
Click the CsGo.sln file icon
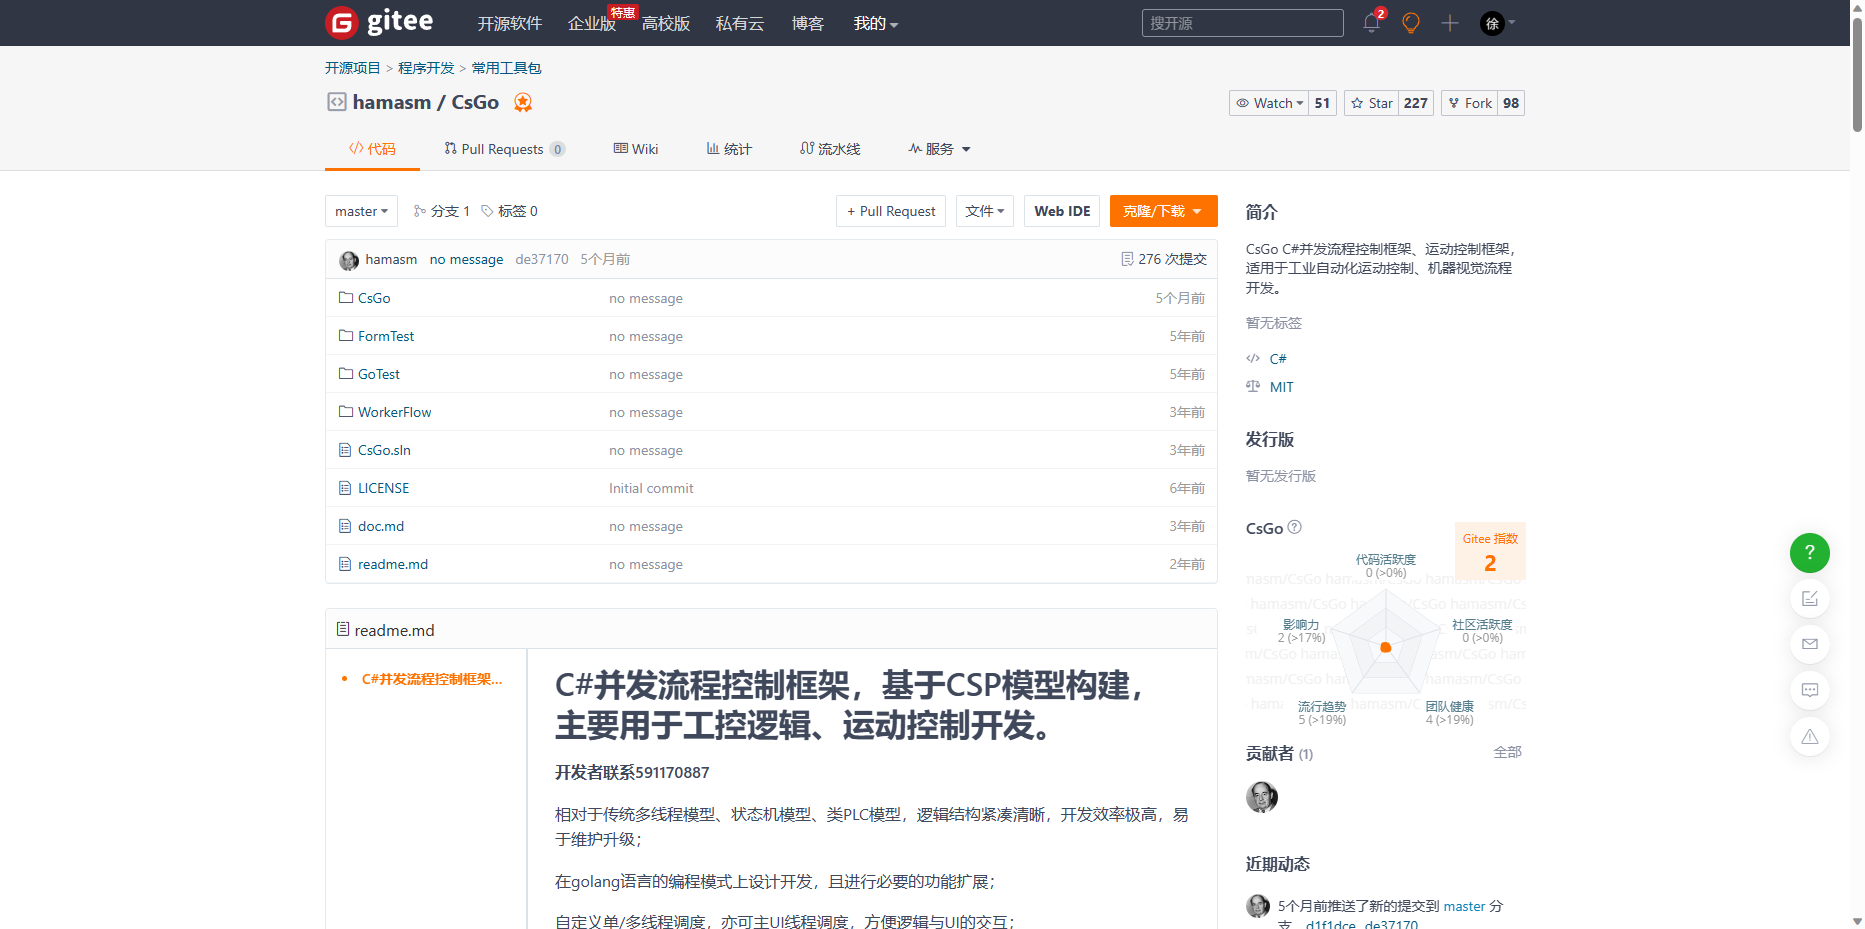click(x=345, y=450)
